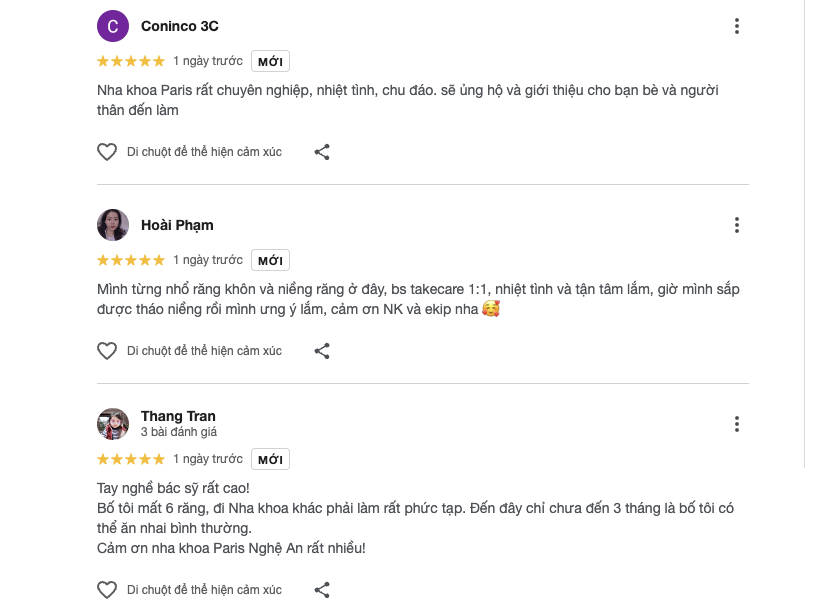
Task: Open more options for Coninco 3C review
Action: click(x=737, y=26)
